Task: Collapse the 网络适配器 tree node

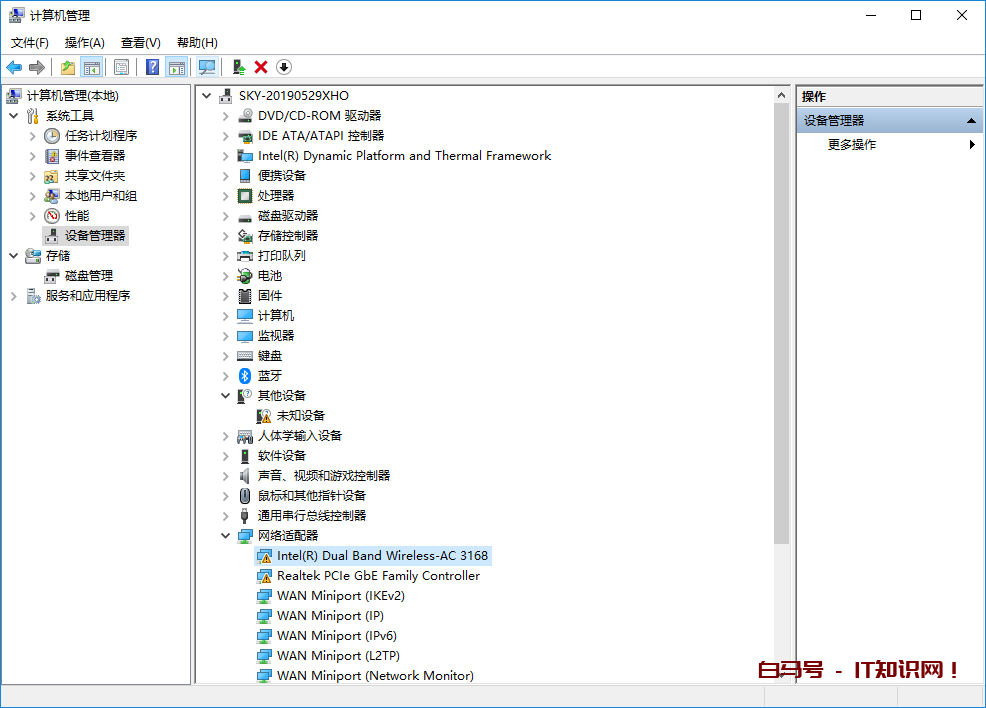Action: (226, 536)
